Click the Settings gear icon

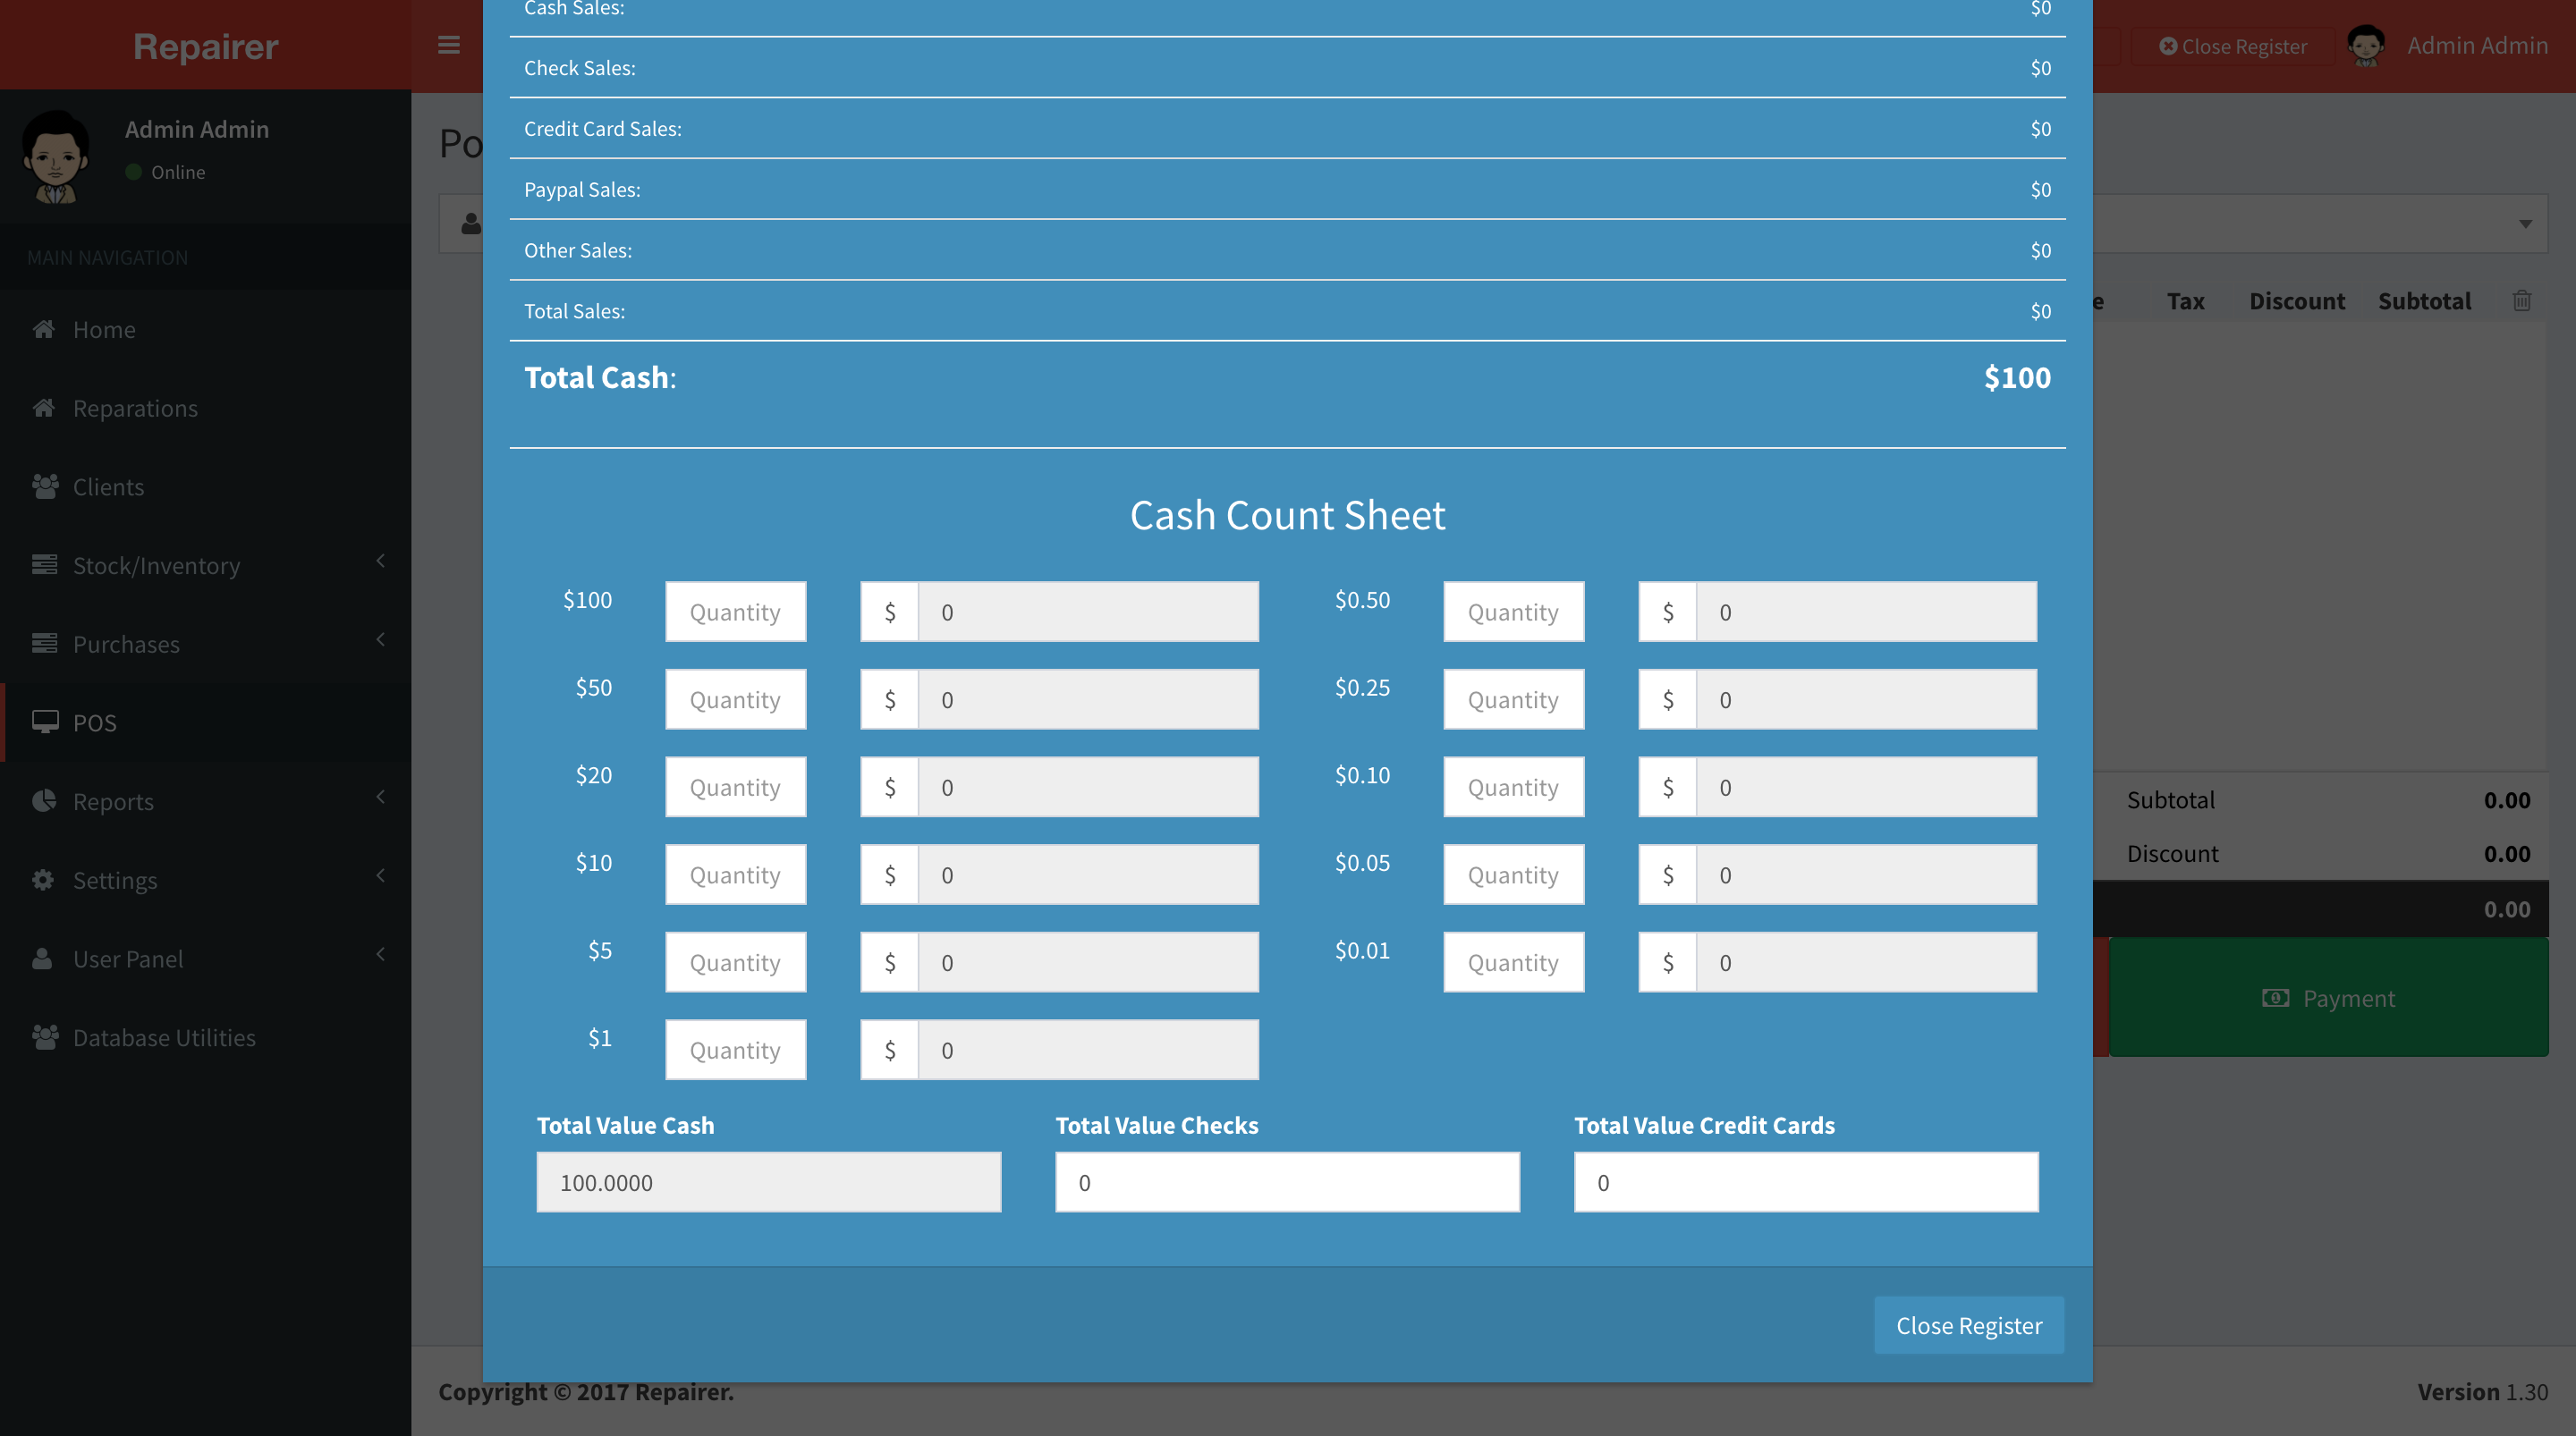(43, 880)
